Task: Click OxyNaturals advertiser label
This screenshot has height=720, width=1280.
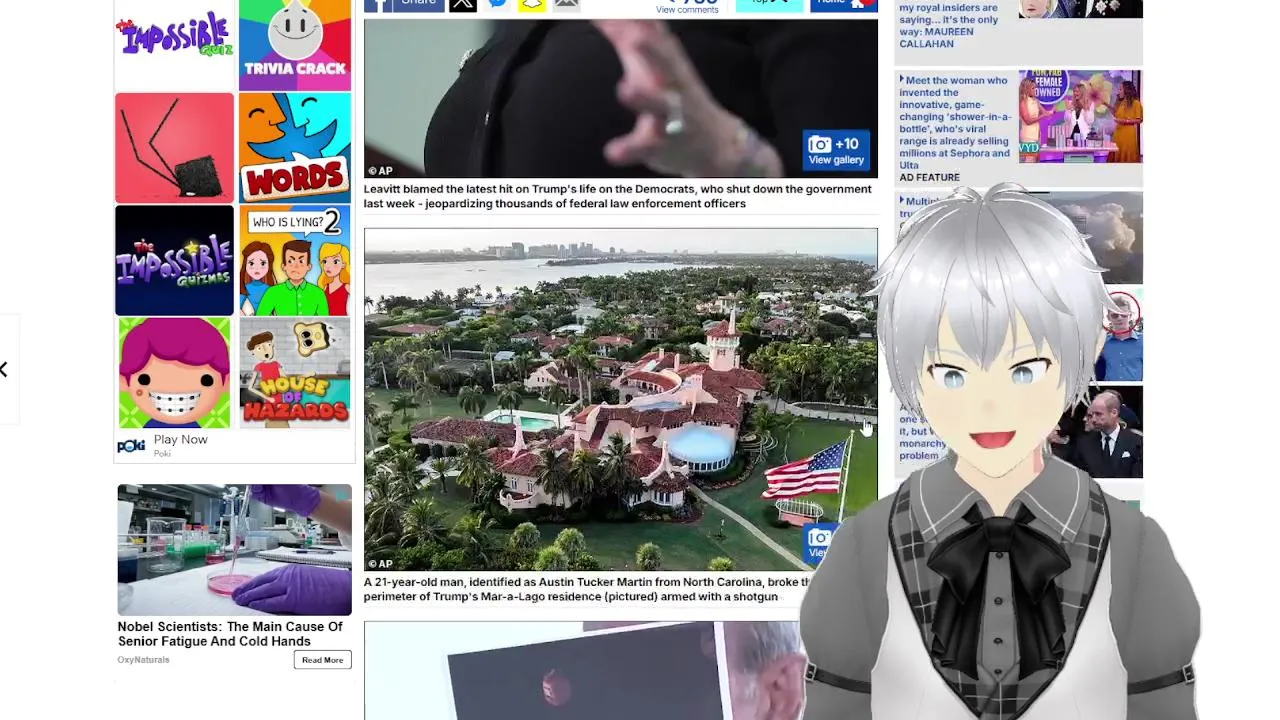Action: click(x=143, y=660)
